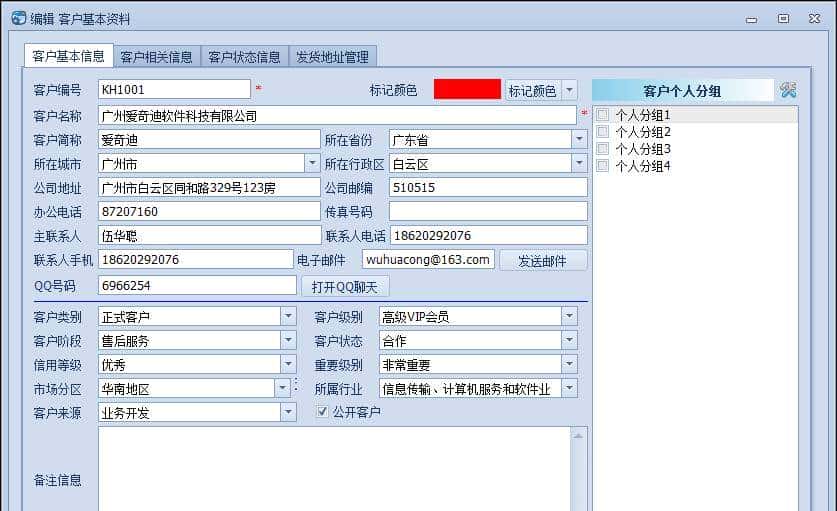Click the 公司地址 input field
Viewport: 837px width, 511px height.
point(209,187)
